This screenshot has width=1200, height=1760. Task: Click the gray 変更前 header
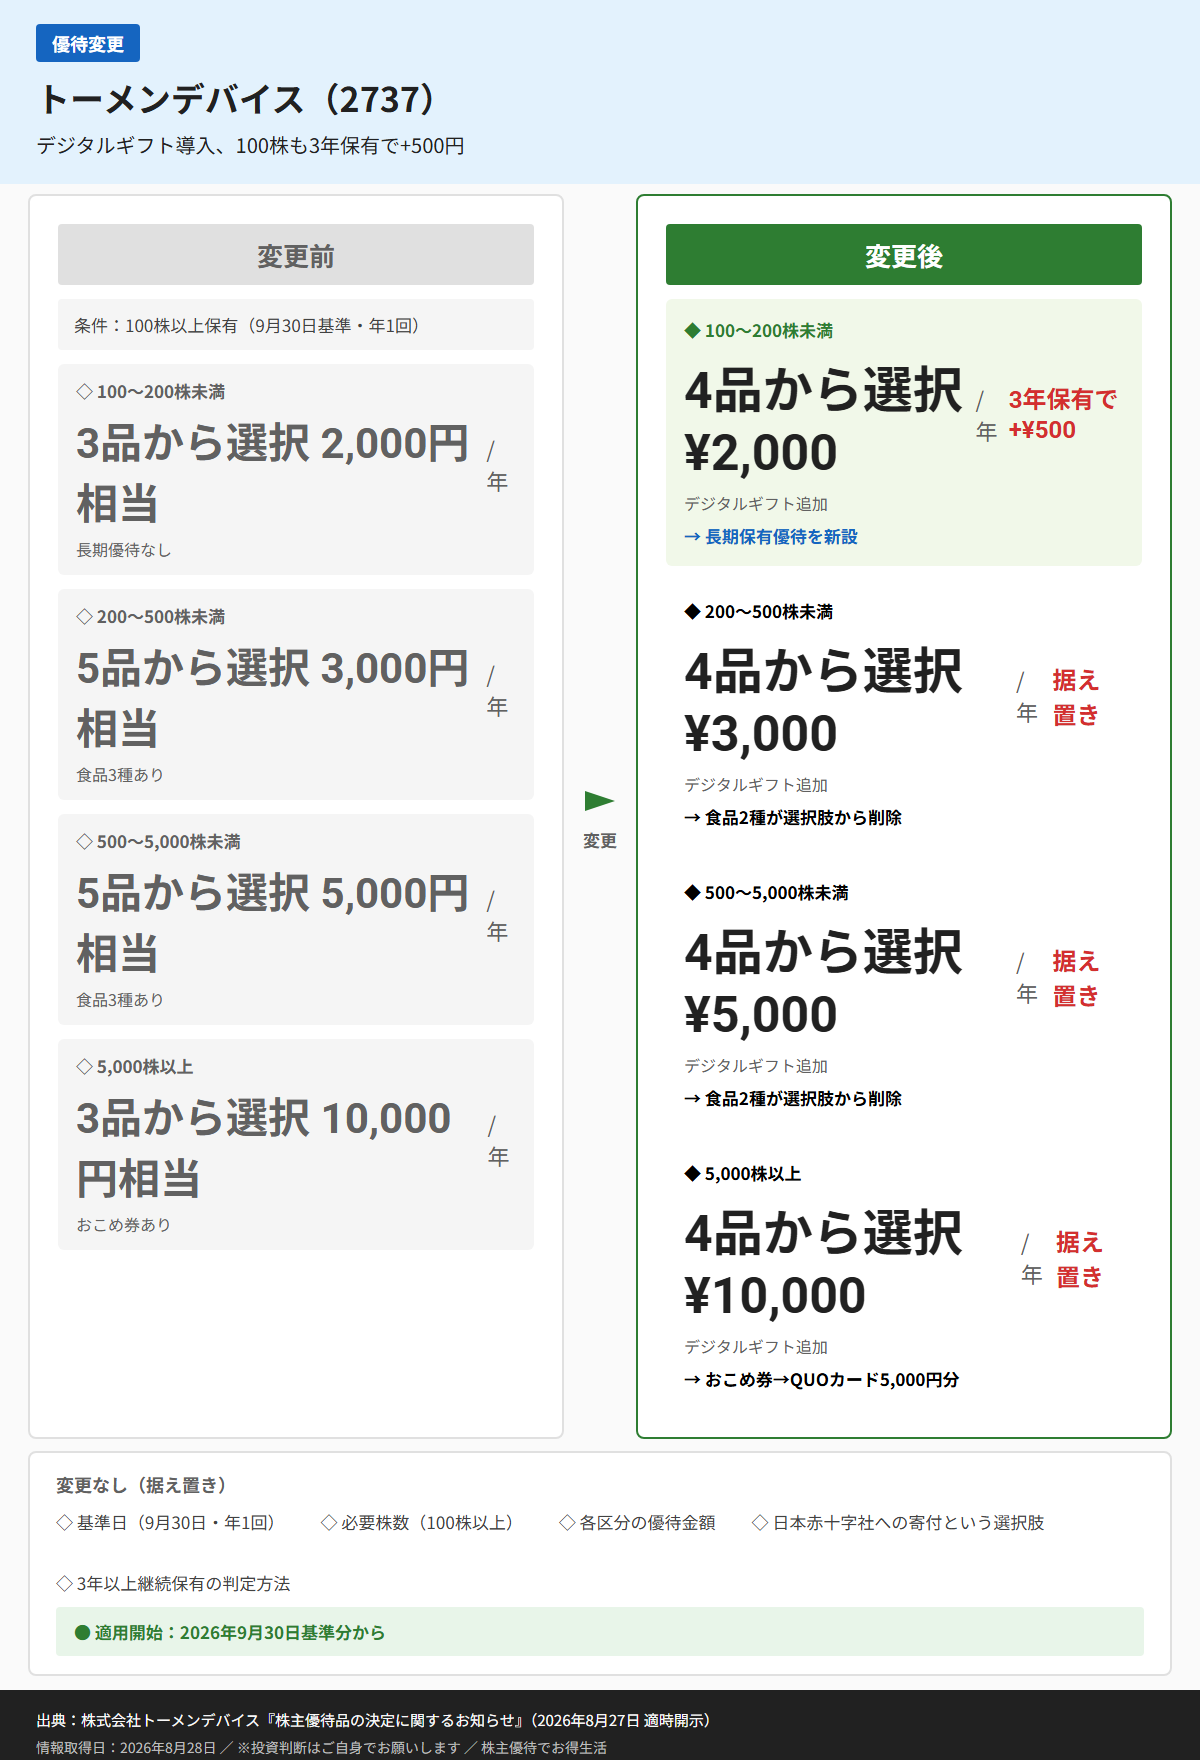point(296,255)
